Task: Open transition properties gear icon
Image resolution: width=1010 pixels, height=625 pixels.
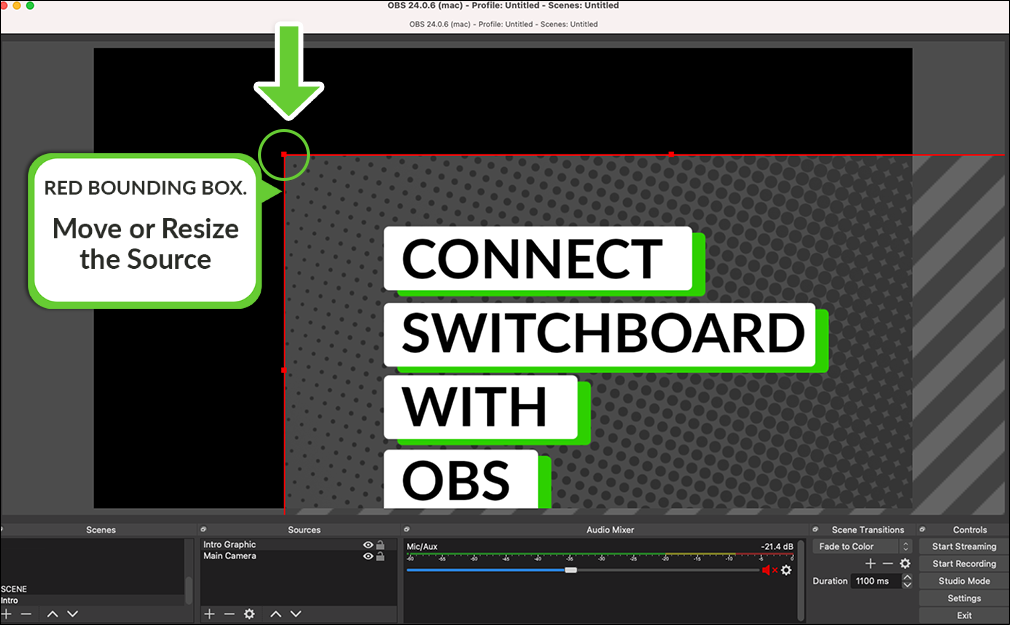Action: (x=905, y=564)
